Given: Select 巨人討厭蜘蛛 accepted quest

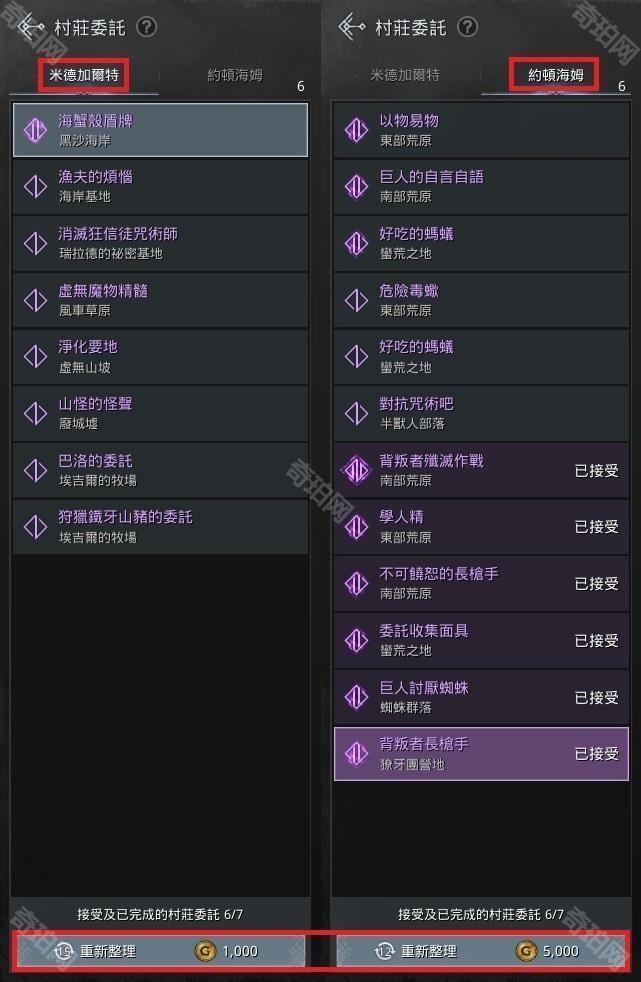Looking at the screenshot, I should [x=481, y=697].
